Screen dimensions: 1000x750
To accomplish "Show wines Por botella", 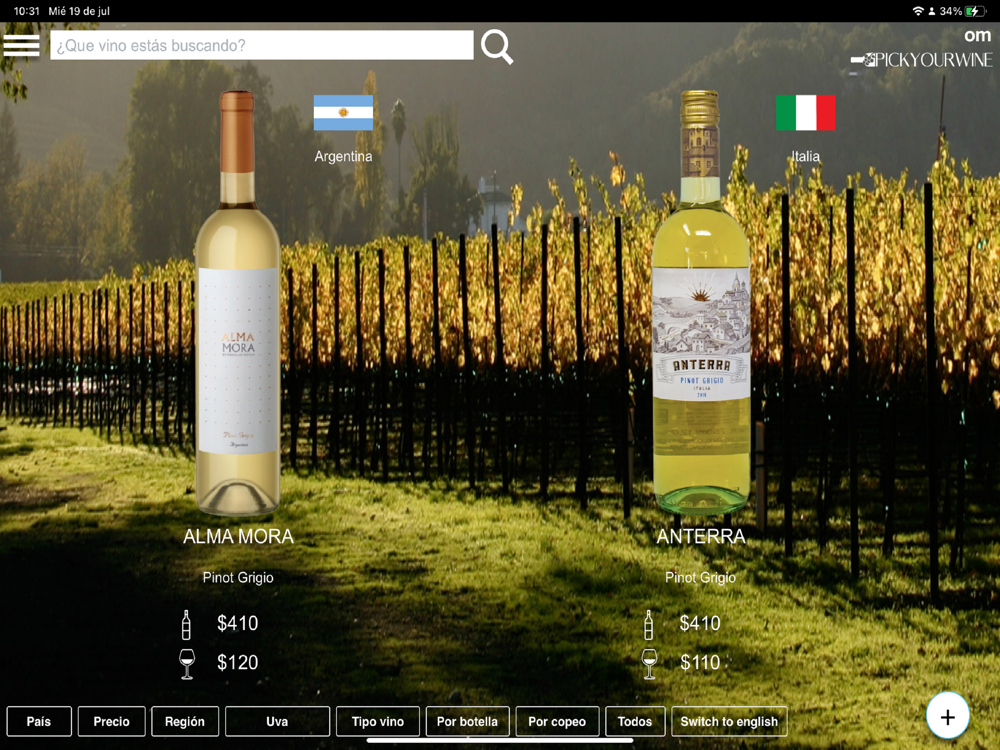I will [x=467, y=721].
